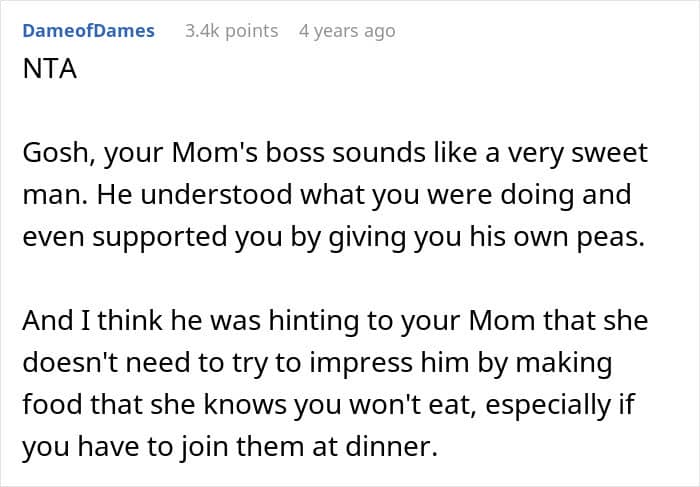Click the "4 years ago" timestamp
The image size is (700, 487).
(x=347, y=31)
